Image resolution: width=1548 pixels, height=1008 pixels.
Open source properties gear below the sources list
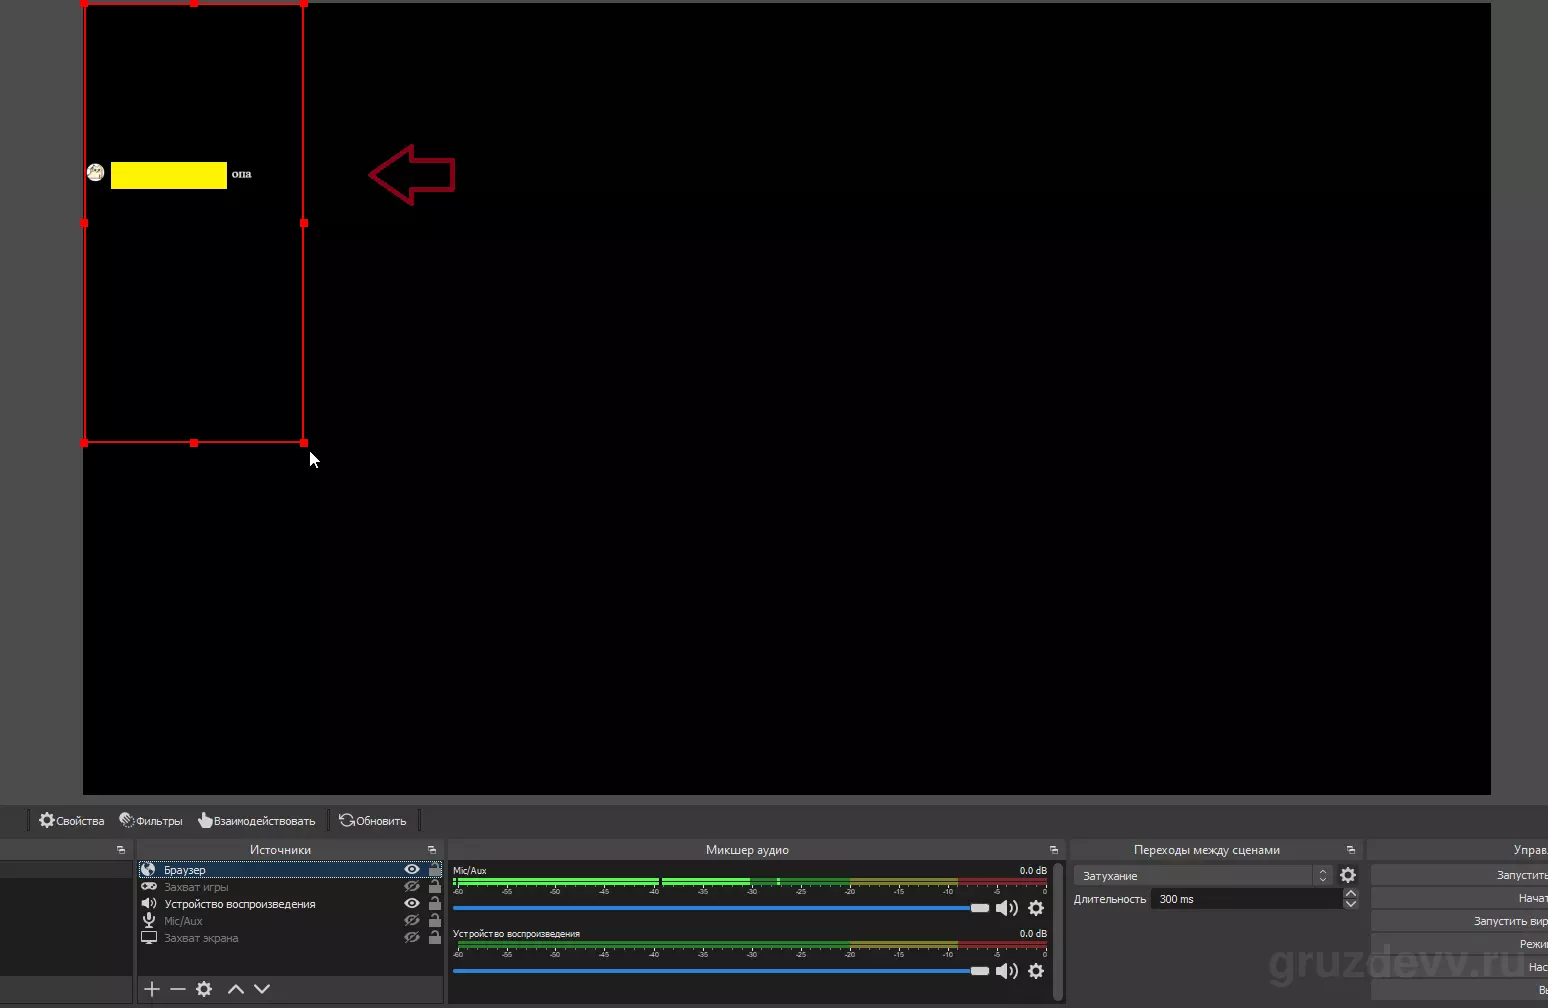(204, 989)
